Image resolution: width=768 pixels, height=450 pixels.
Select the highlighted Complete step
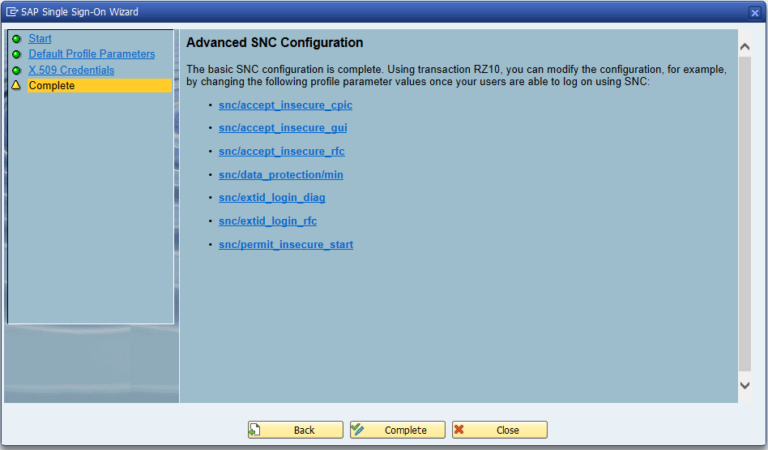click(99, 85)
